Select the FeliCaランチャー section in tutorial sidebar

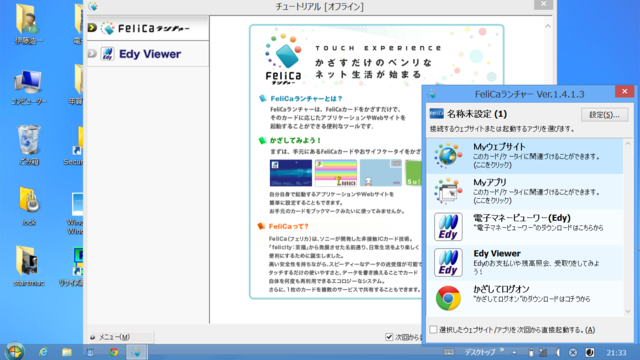[148, 28]
